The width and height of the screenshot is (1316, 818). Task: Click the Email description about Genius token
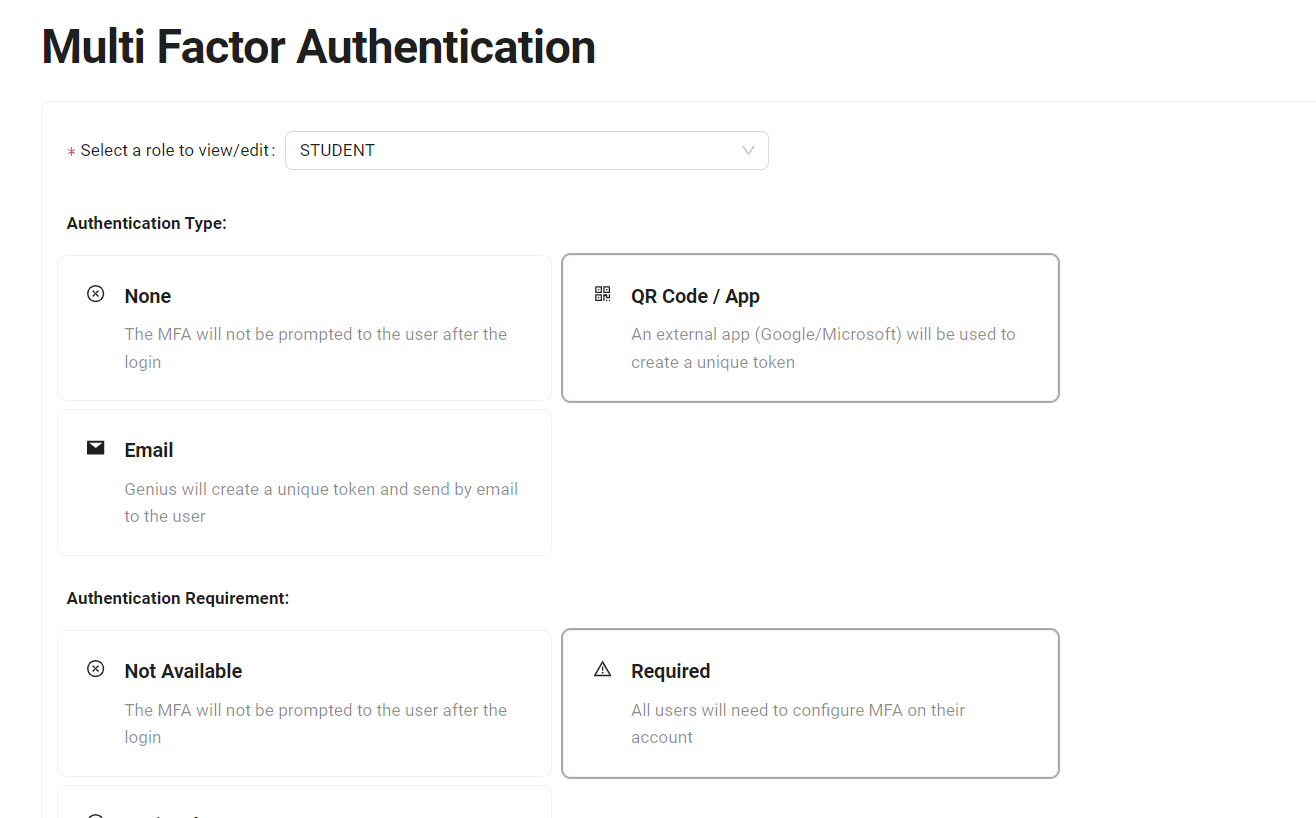pos(321,503)
